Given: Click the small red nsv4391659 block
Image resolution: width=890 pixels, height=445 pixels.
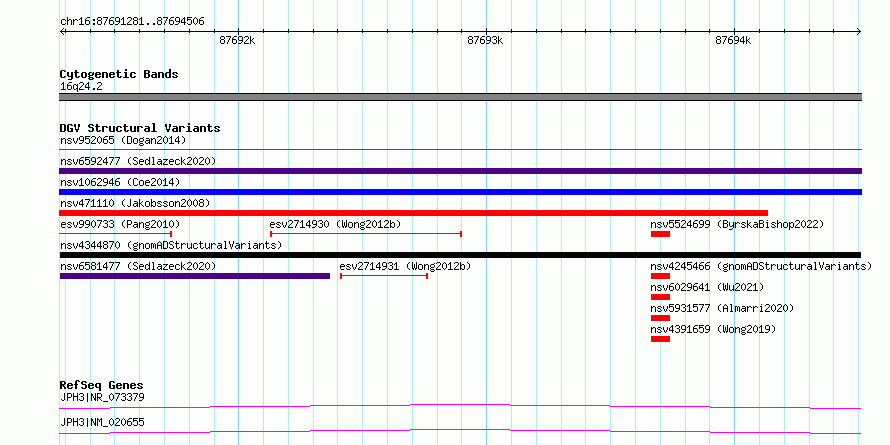Looking at the screenshot, I should tap(660, 339).
